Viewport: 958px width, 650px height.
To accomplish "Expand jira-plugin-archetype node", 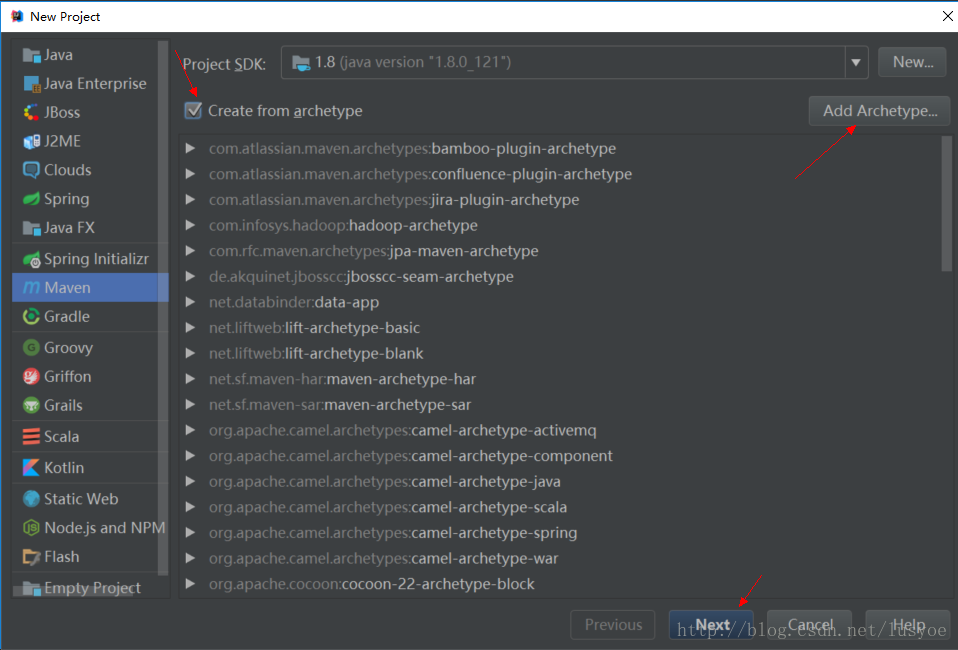I will point(191,200).
